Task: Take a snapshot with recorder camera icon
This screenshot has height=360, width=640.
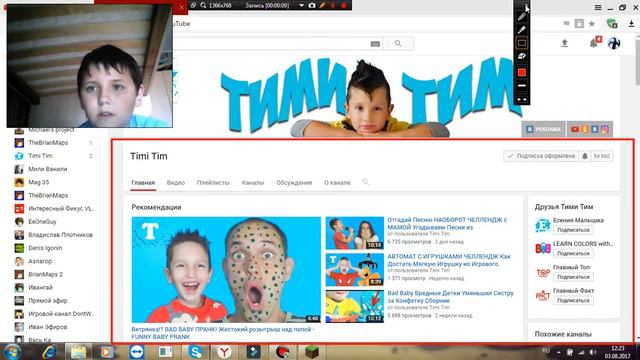Action: pyautogui.click(x=312, y=5)
